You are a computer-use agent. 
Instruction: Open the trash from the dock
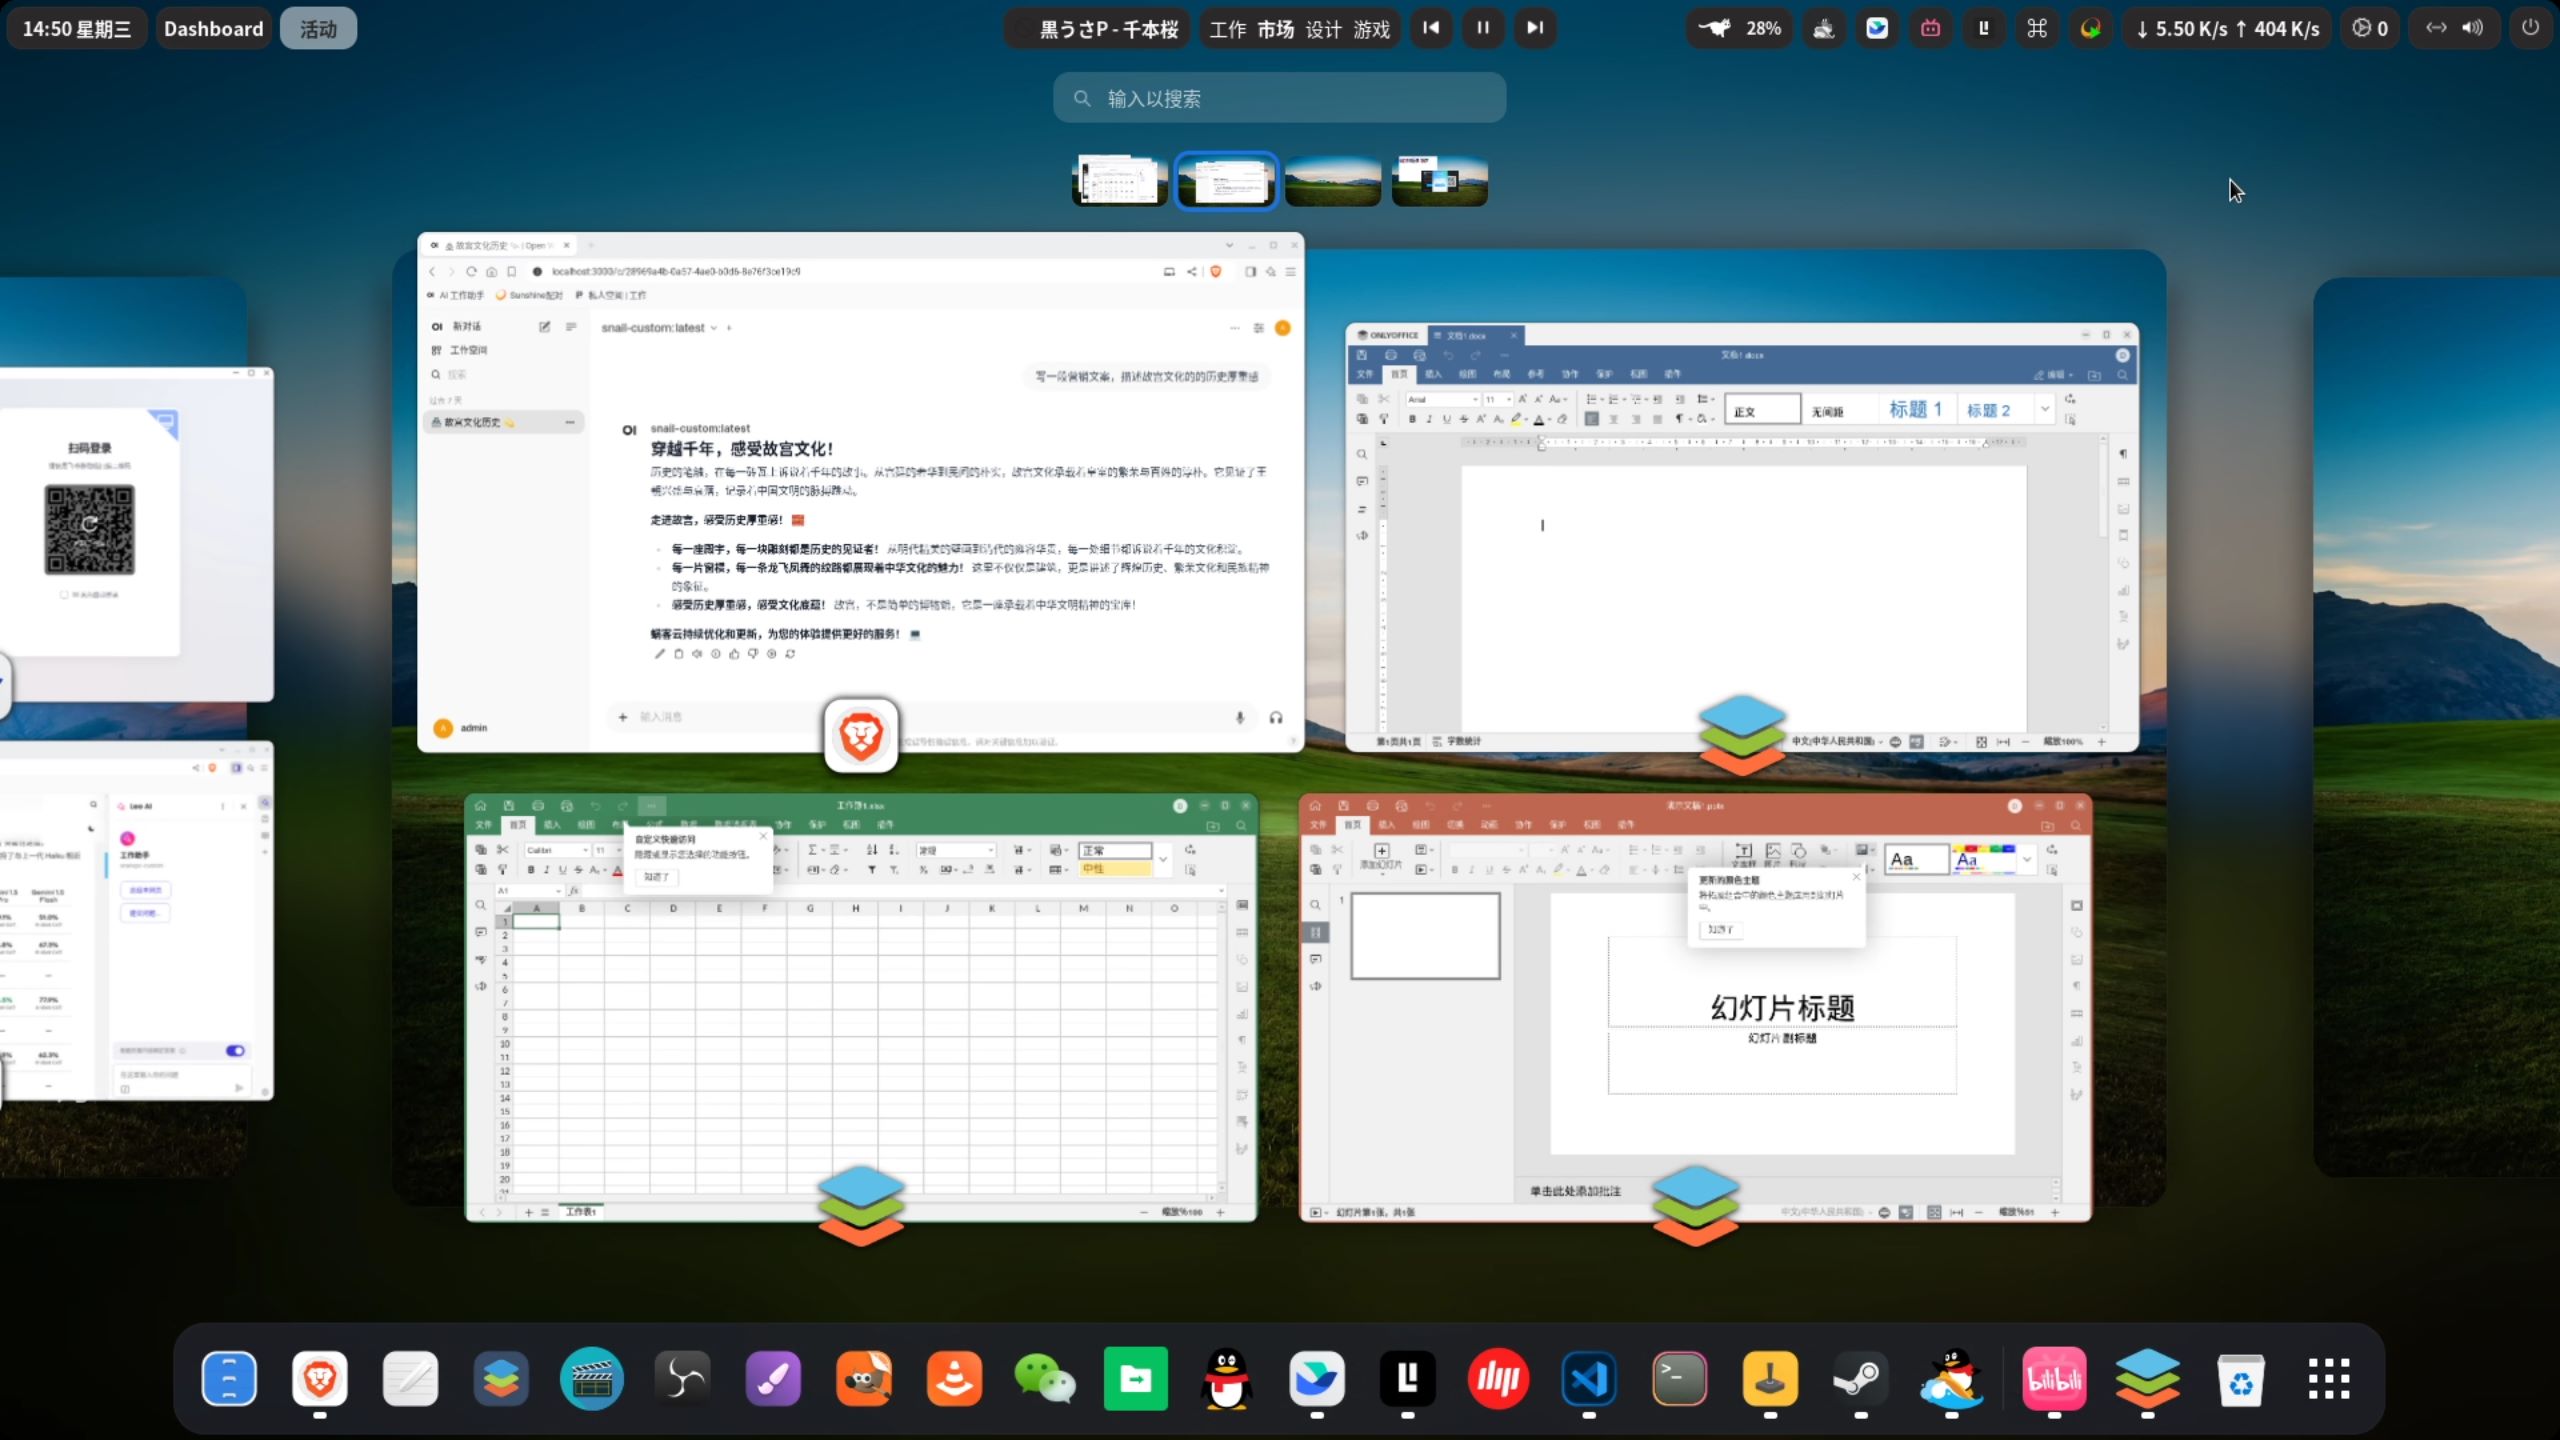[x=2240, y=1379]
